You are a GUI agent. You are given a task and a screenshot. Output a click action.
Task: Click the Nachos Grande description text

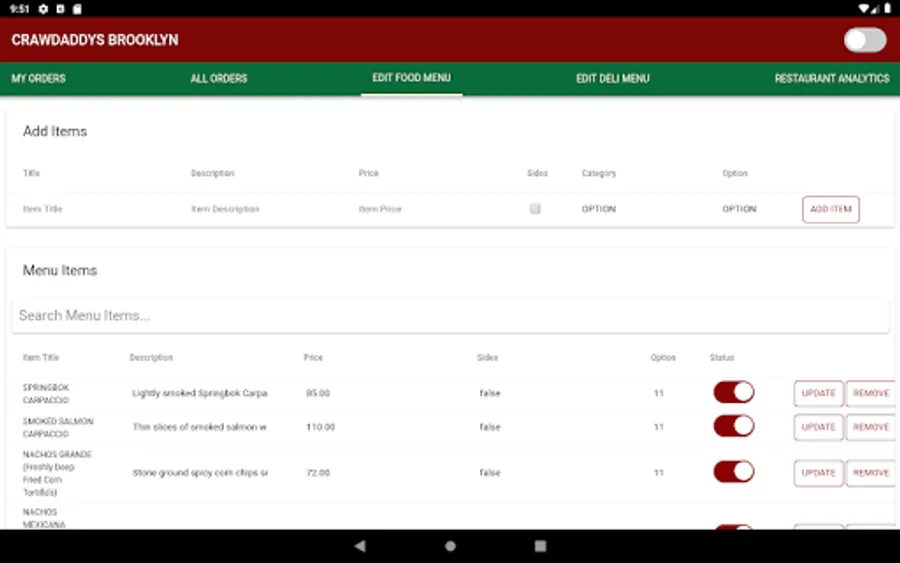(x=200, y=473)
